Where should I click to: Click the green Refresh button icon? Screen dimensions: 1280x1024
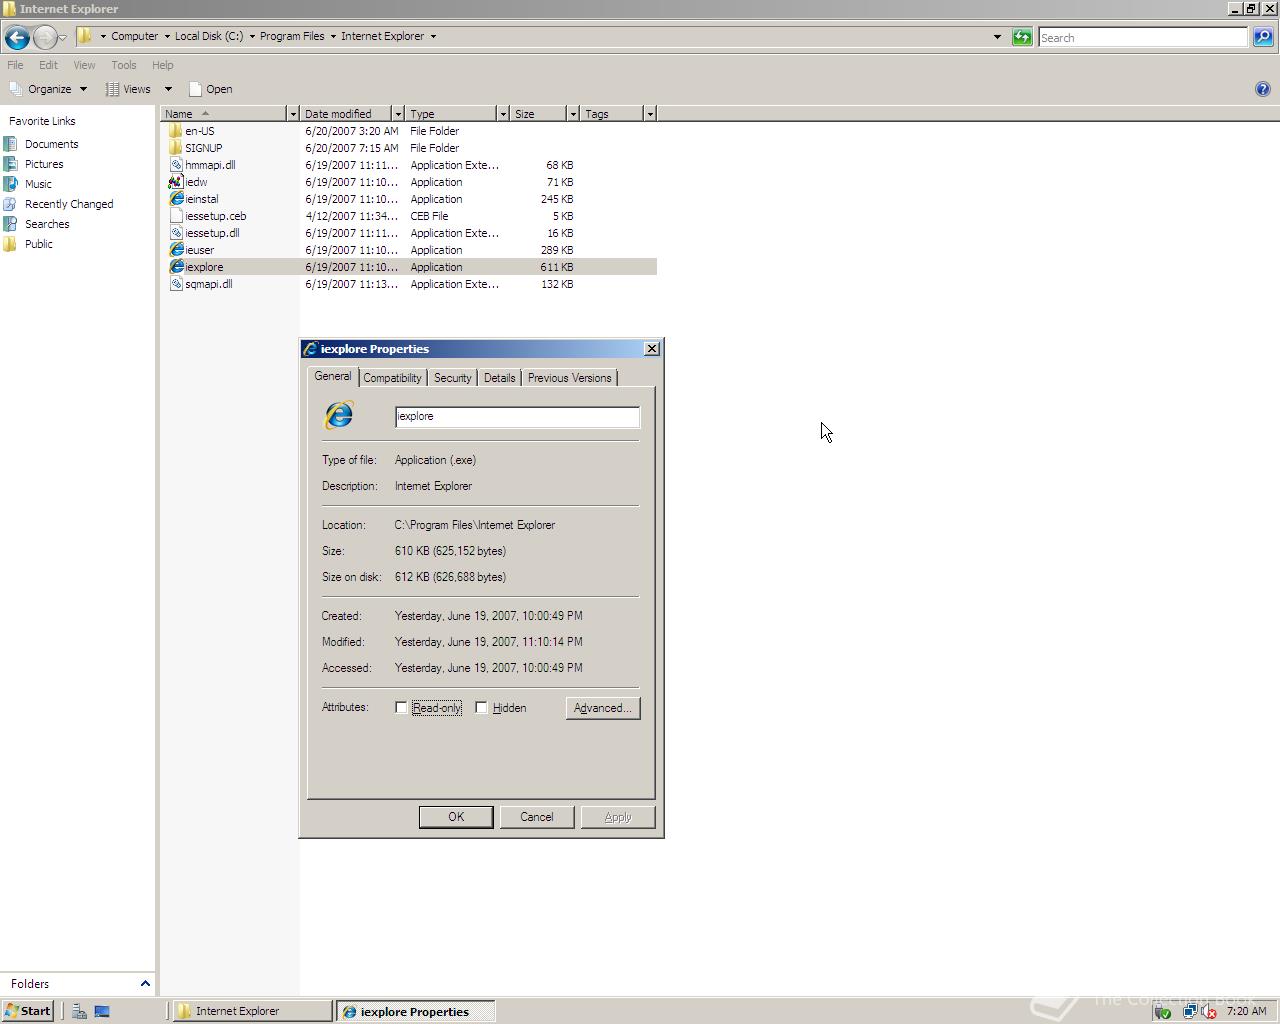[x=1021, y=37]
